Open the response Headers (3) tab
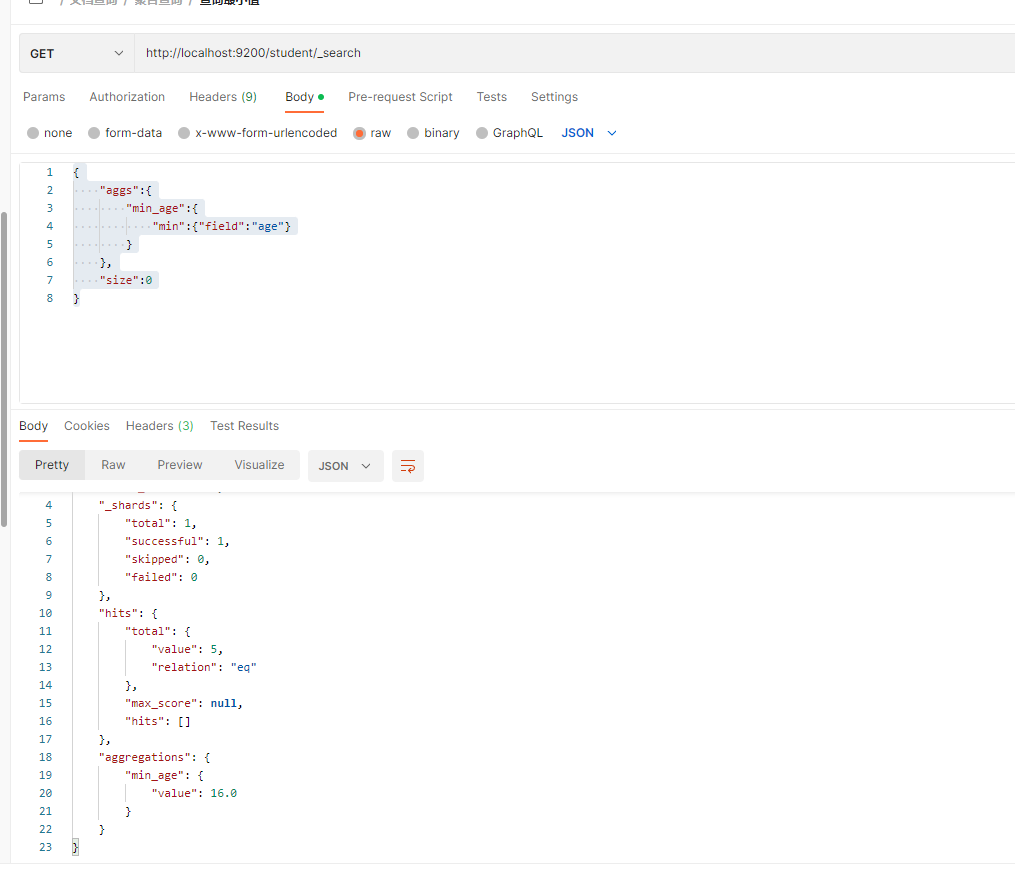The image size is (1015, 878). coord(159,426)
